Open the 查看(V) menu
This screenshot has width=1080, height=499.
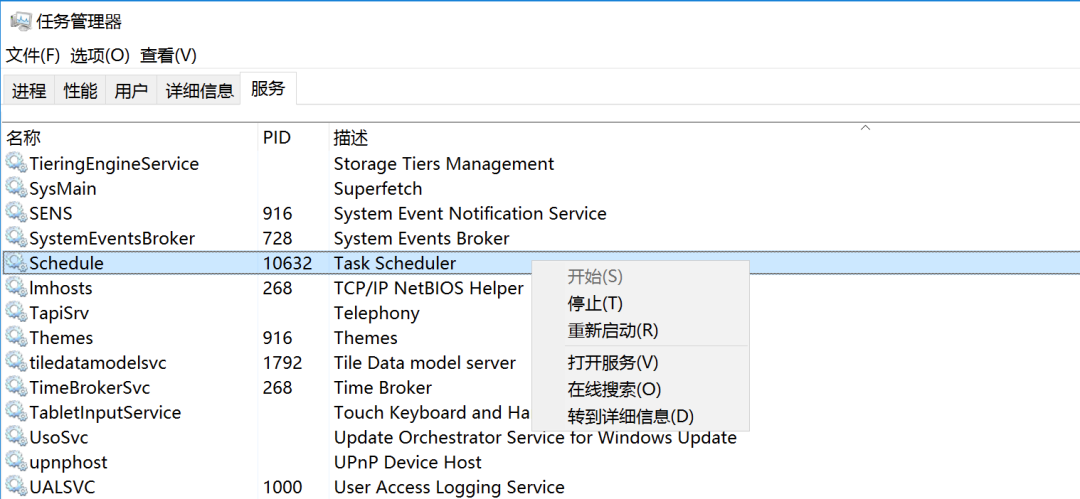168,55
